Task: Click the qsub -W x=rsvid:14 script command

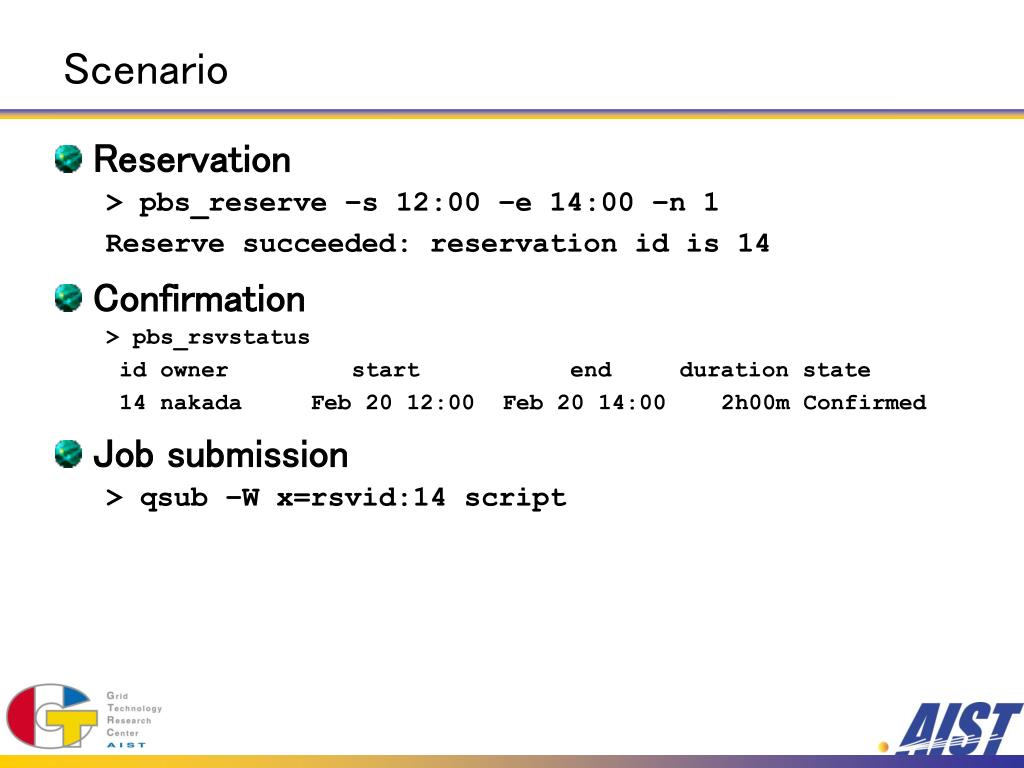Action: [336, 498]
